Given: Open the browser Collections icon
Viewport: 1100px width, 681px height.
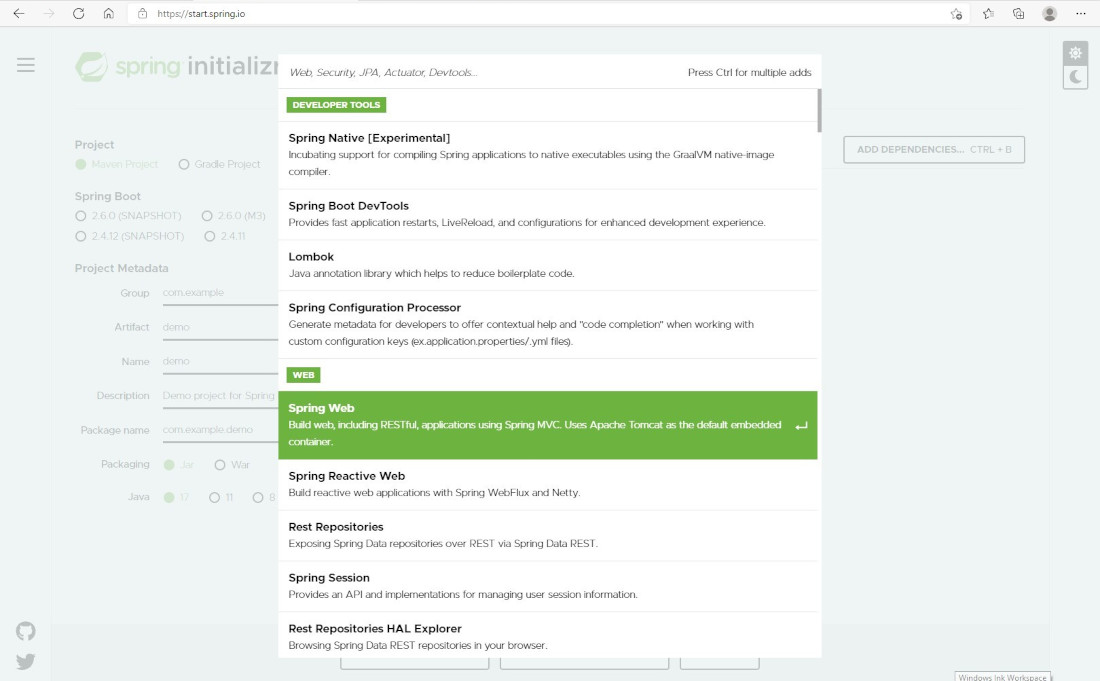Looking at the screenshot, I should pos(1018,14).
